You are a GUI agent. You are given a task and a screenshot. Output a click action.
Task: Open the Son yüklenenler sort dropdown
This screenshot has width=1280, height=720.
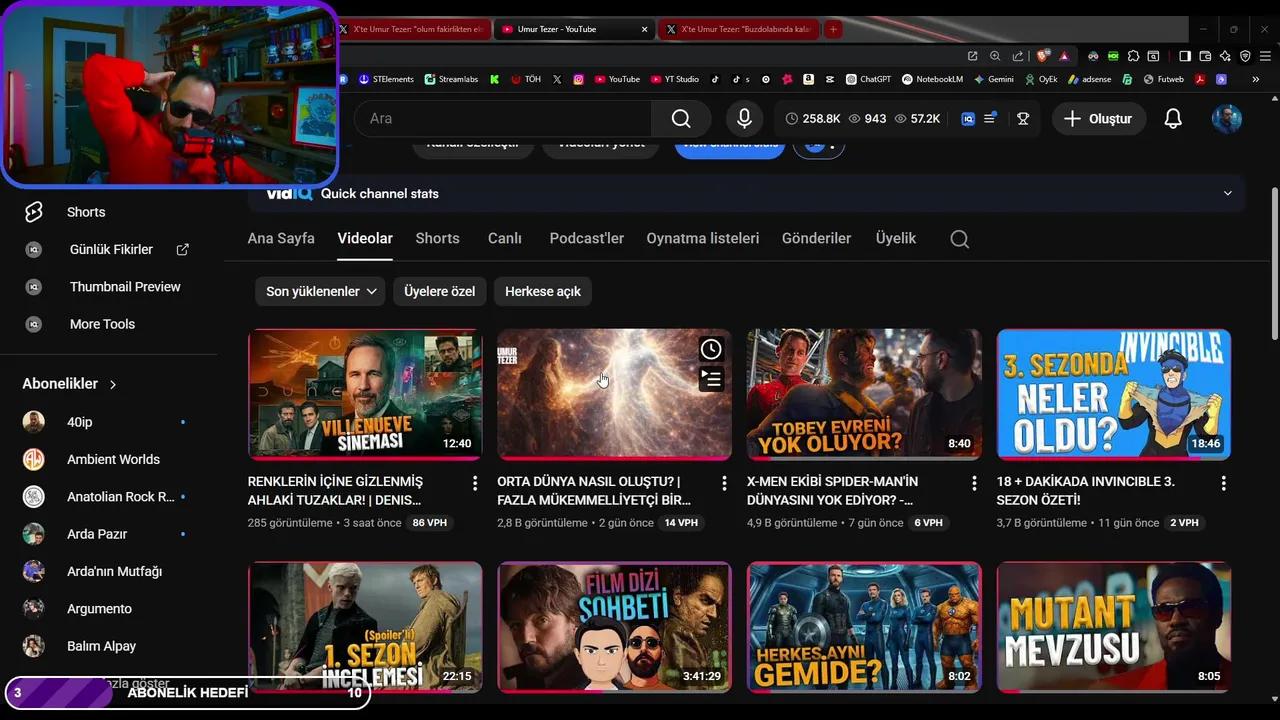320,291
